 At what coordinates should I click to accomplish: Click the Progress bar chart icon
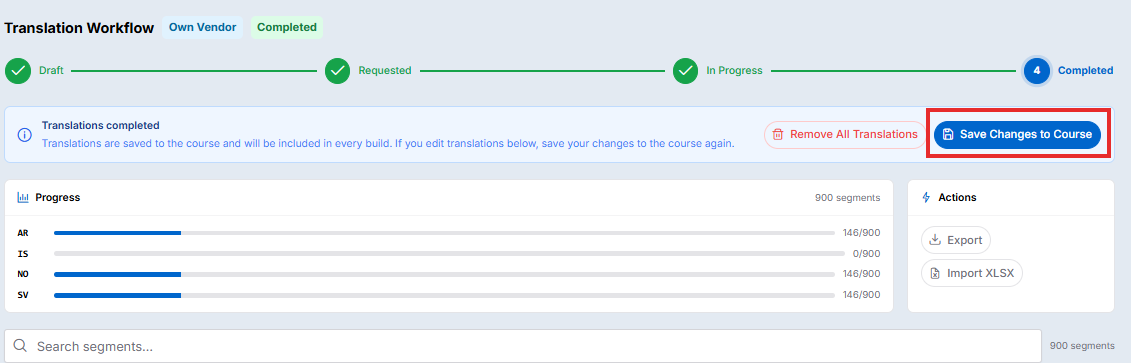click(23, 197)
